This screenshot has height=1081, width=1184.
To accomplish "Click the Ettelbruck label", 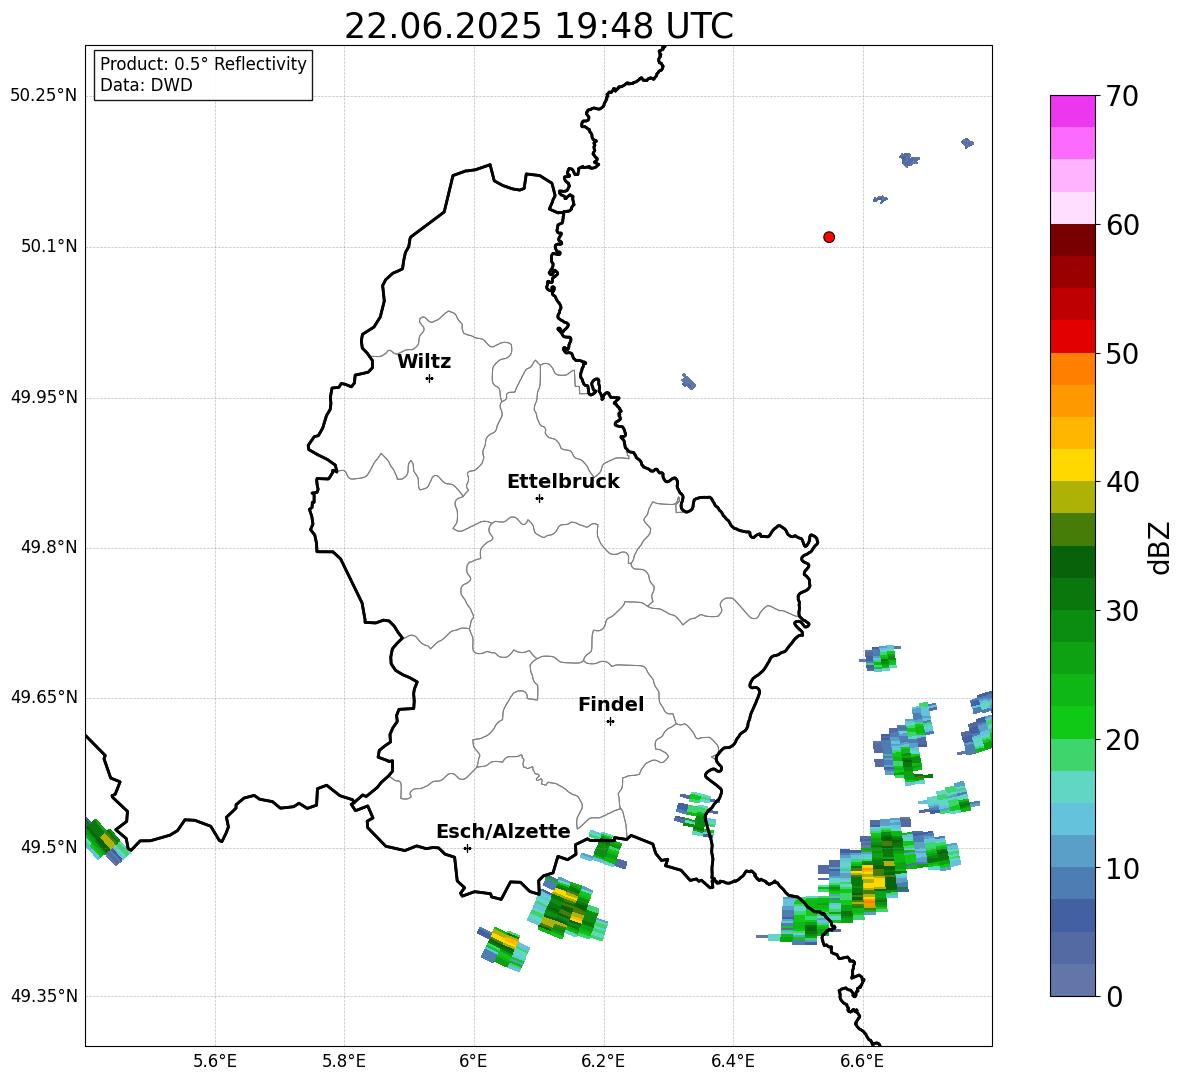I will coord(563,482).
